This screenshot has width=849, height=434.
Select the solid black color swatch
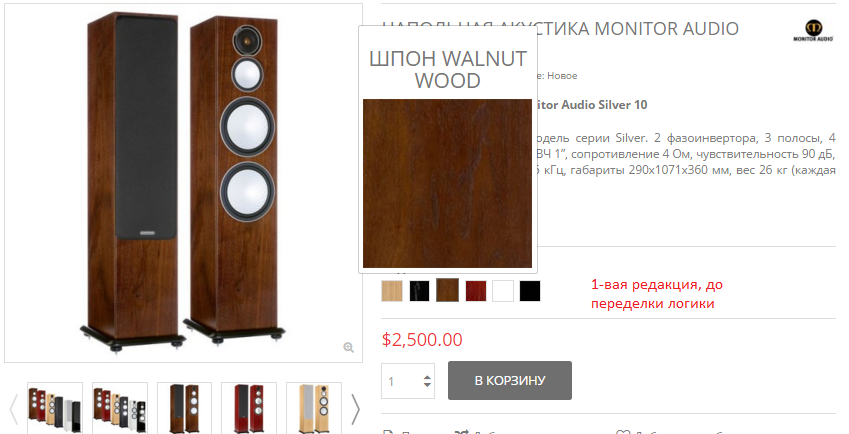pos(530,291)
